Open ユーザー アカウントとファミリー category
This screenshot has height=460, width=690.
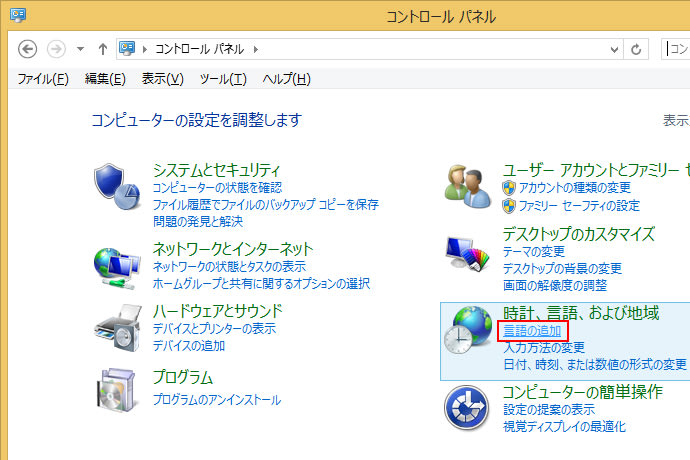tap(596, 170)
